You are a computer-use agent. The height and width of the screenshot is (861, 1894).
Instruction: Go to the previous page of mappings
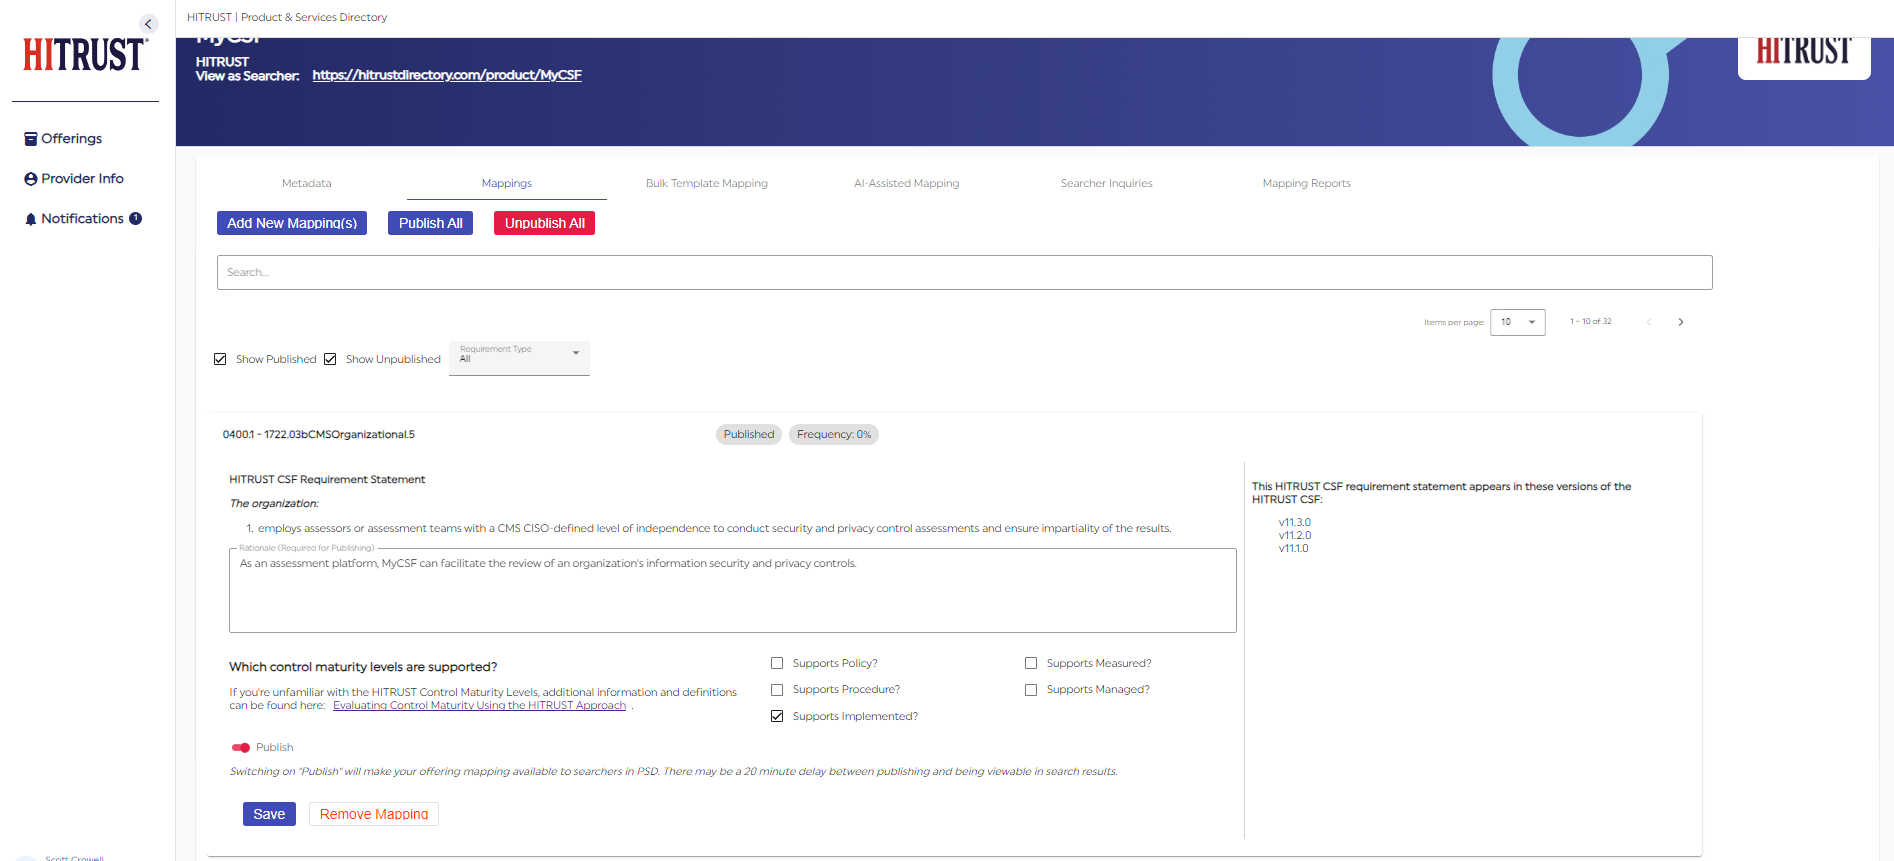1649,322
